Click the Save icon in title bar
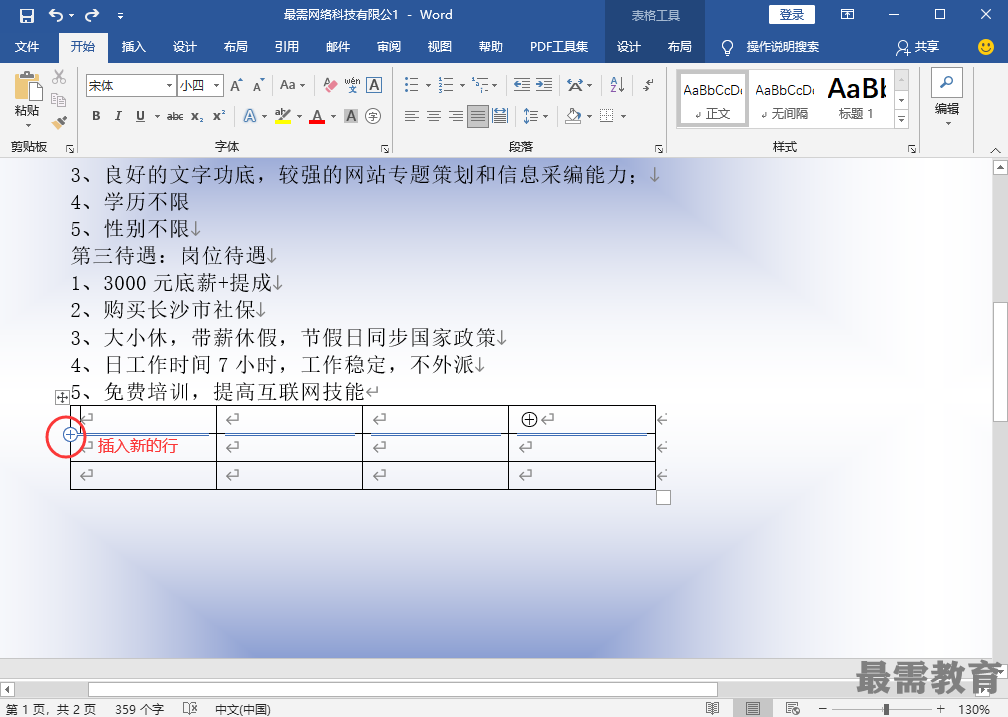The width and height of the screenshot is (1008, 717). coord(26,15)
